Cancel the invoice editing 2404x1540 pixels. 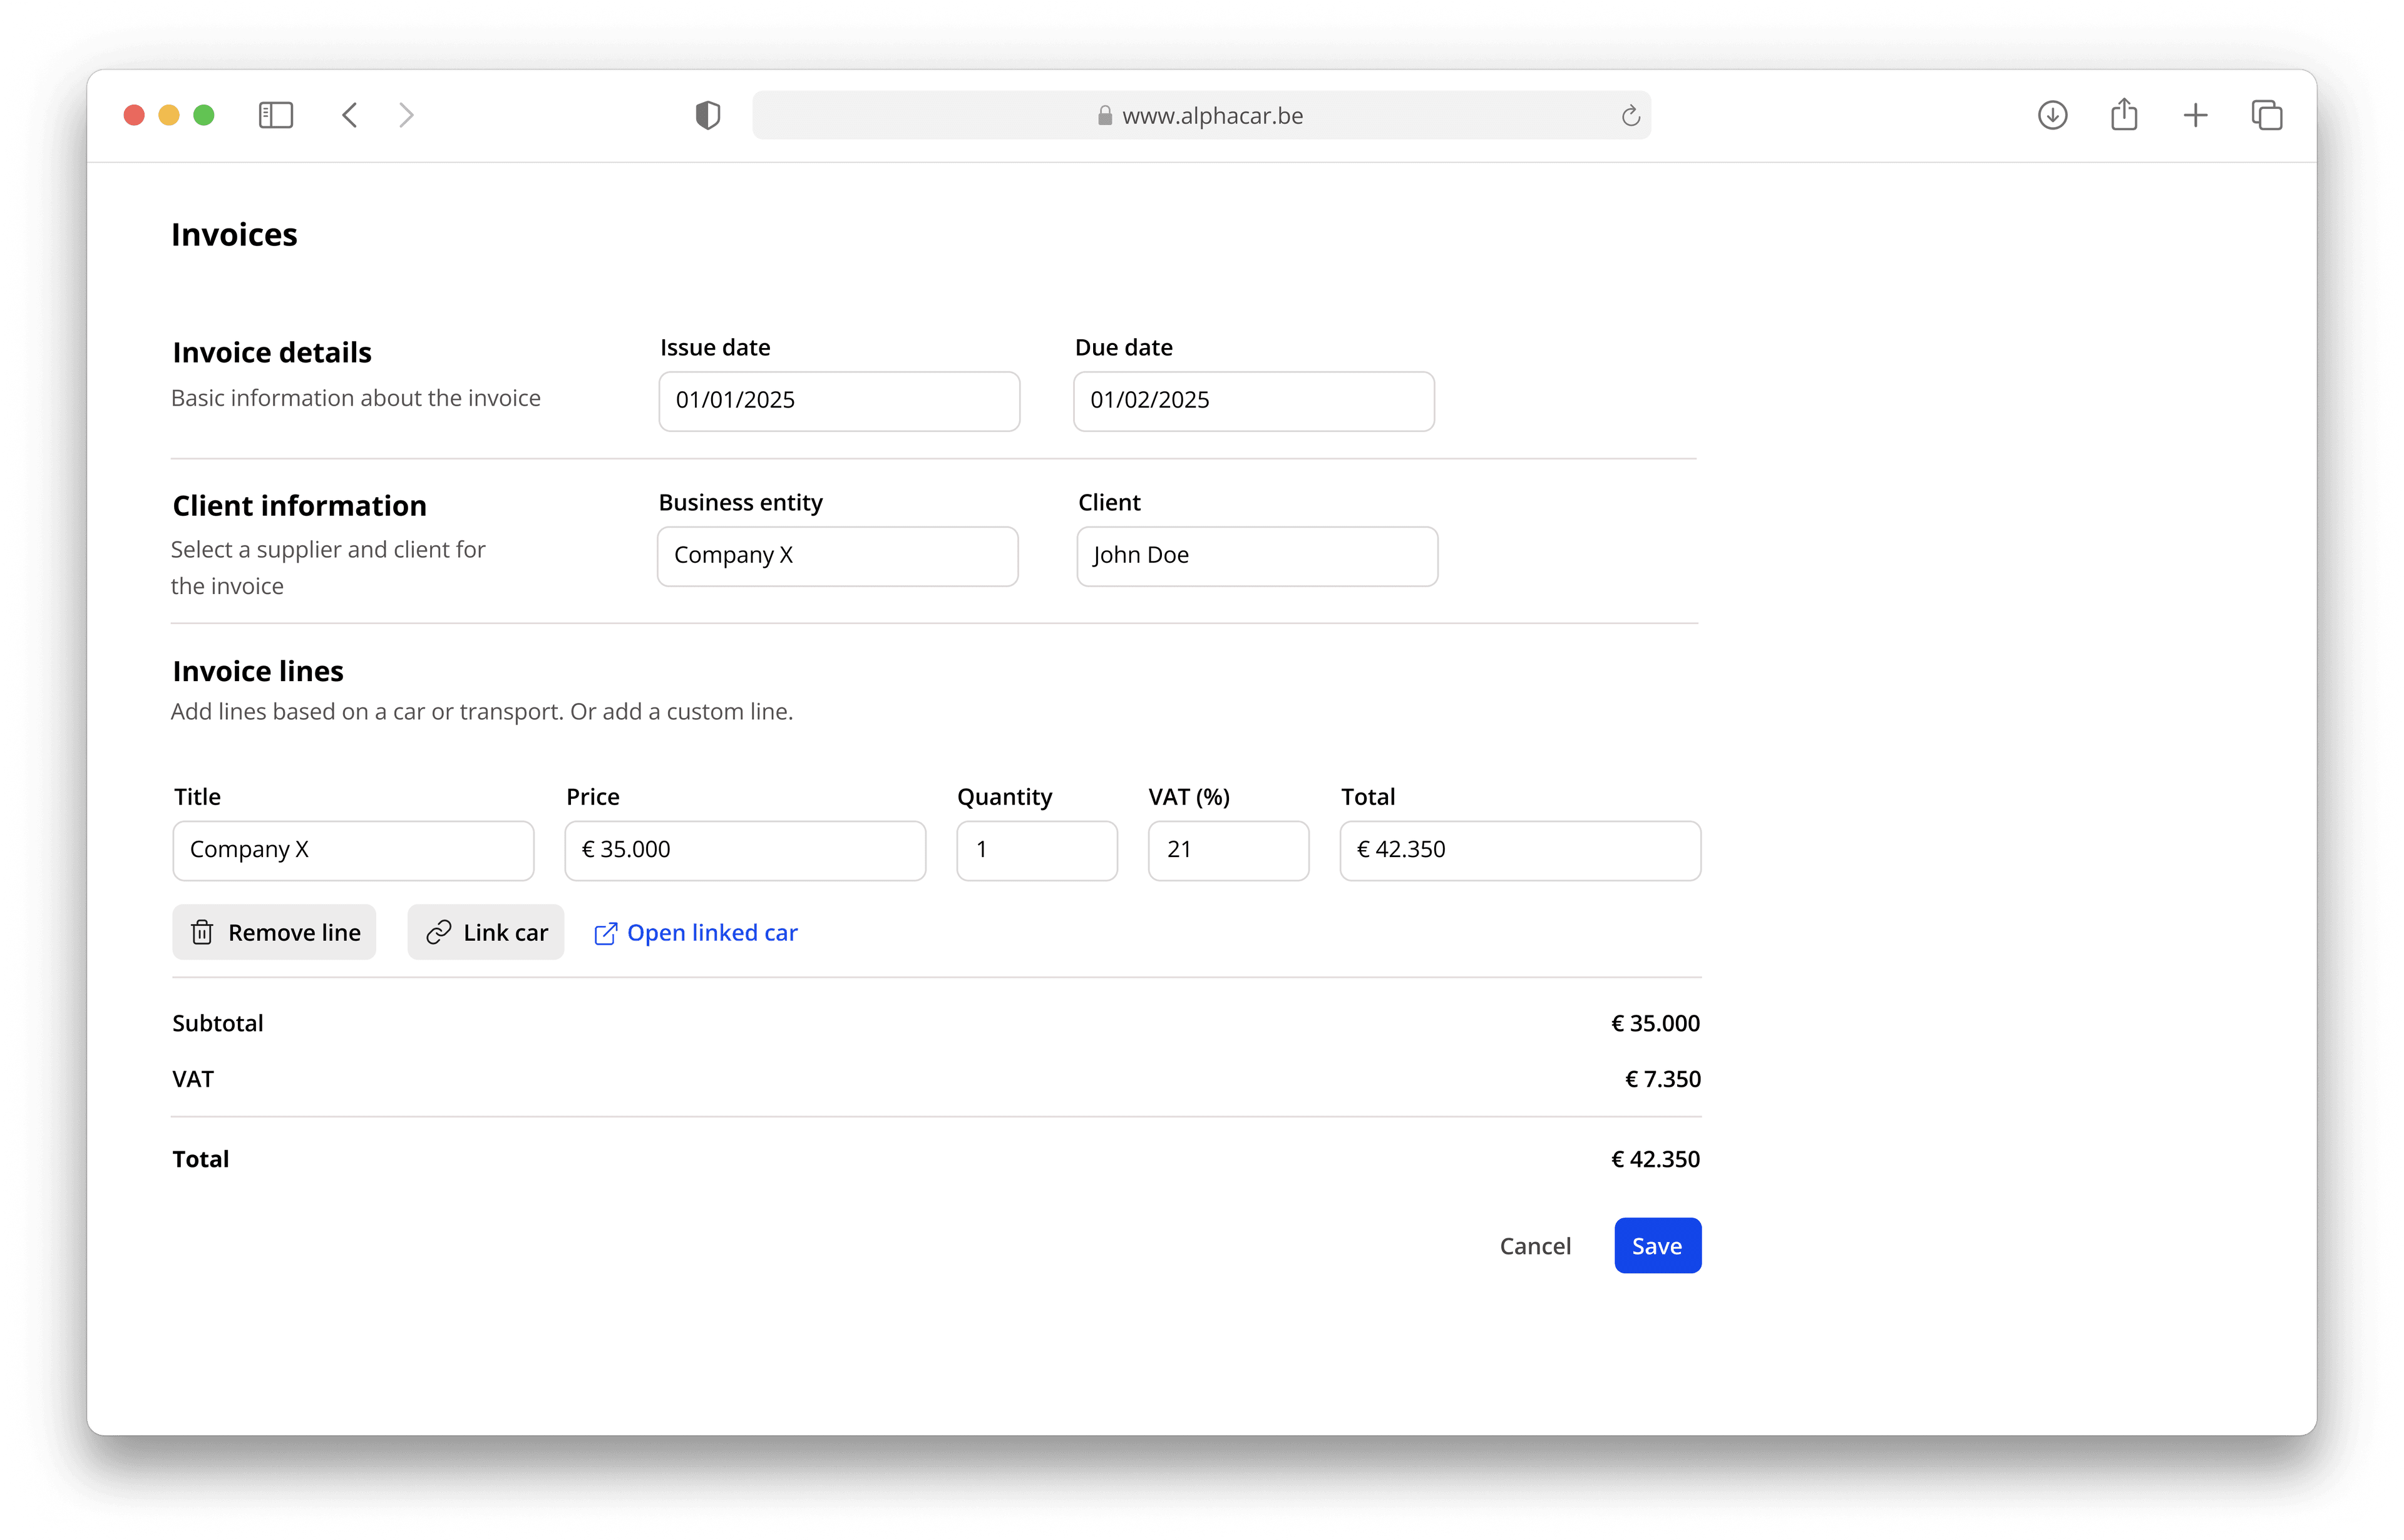(1535, 1246)
